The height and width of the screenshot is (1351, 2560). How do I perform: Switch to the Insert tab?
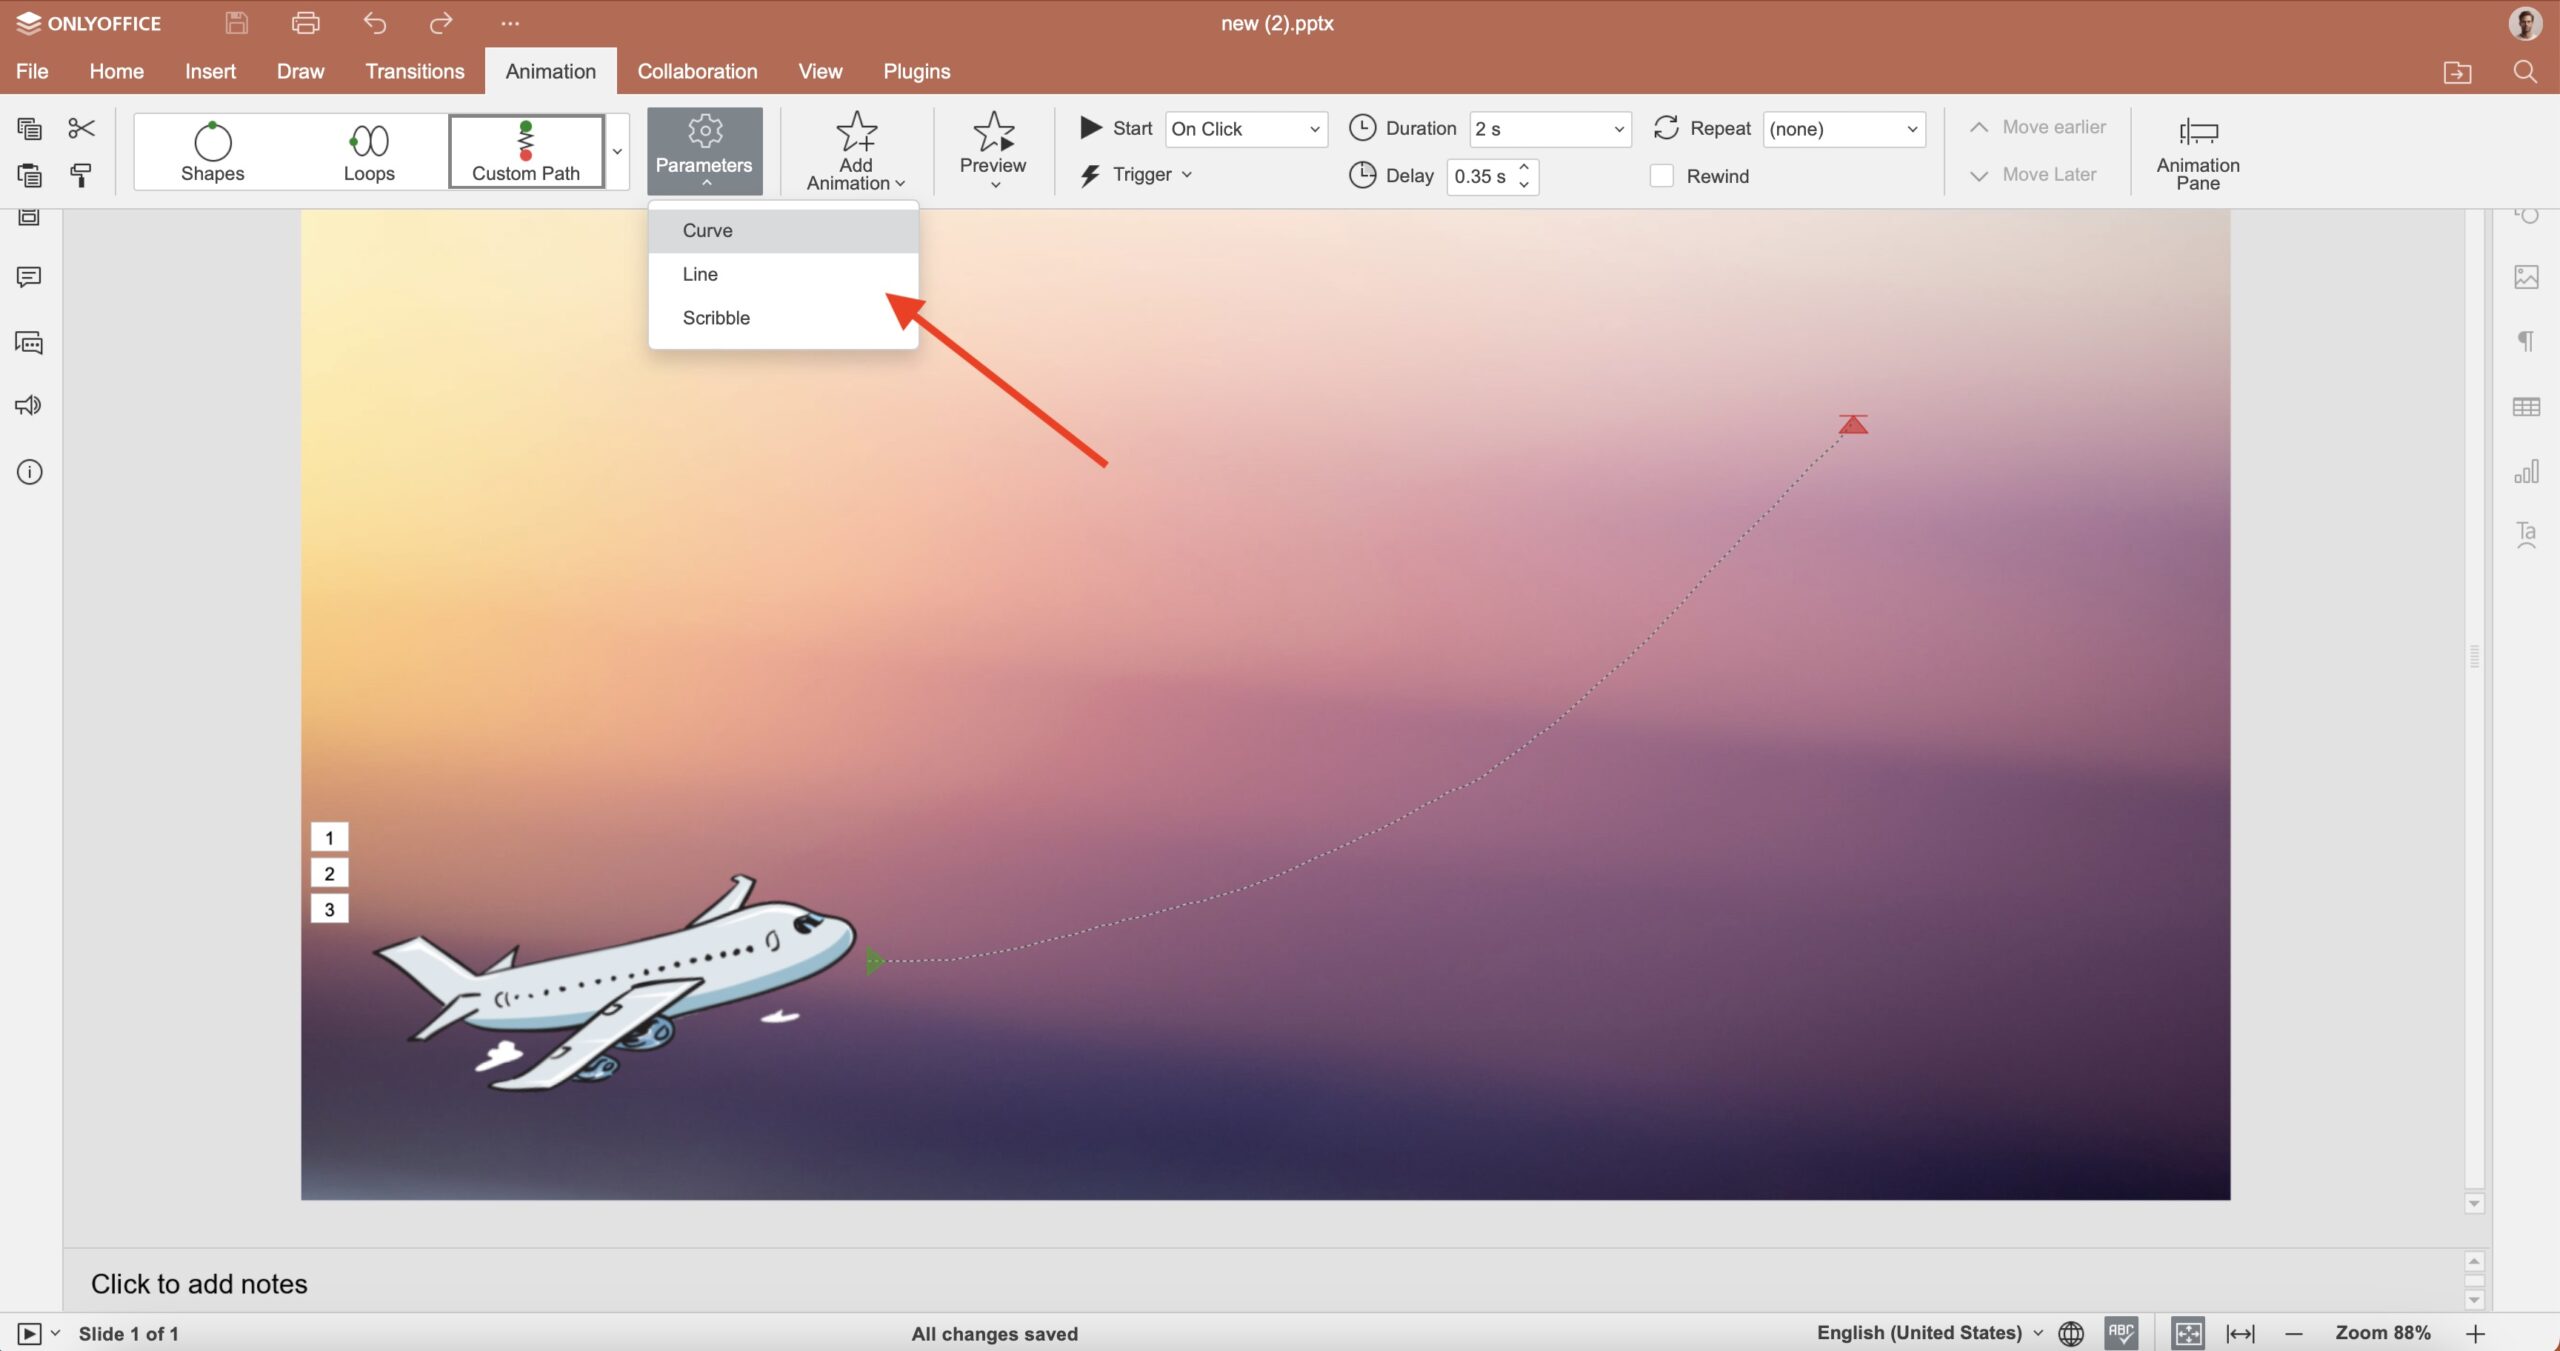[210, 71]
